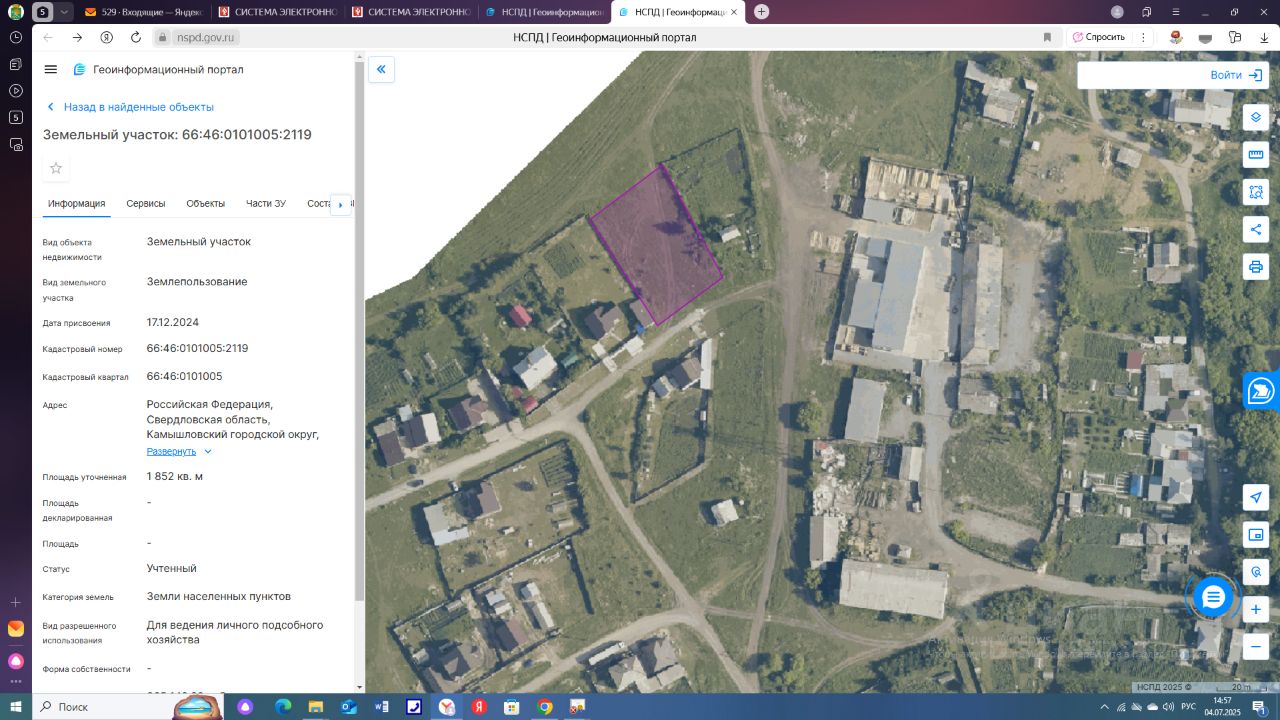Click the Земли населенных пунктов value
Viewport: 1280px width, 720px height.
(219, 596)
